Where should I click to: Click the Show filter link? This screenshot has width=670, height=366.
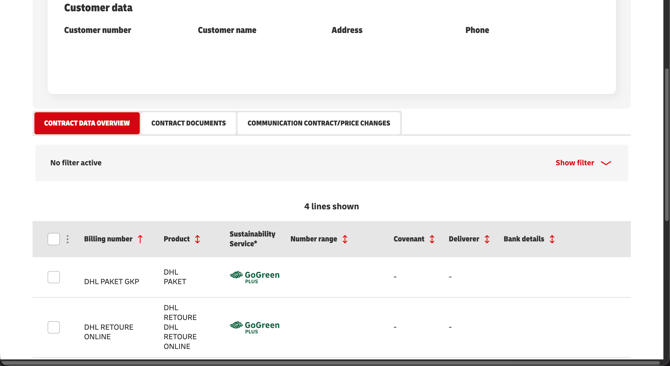[575, 163]
